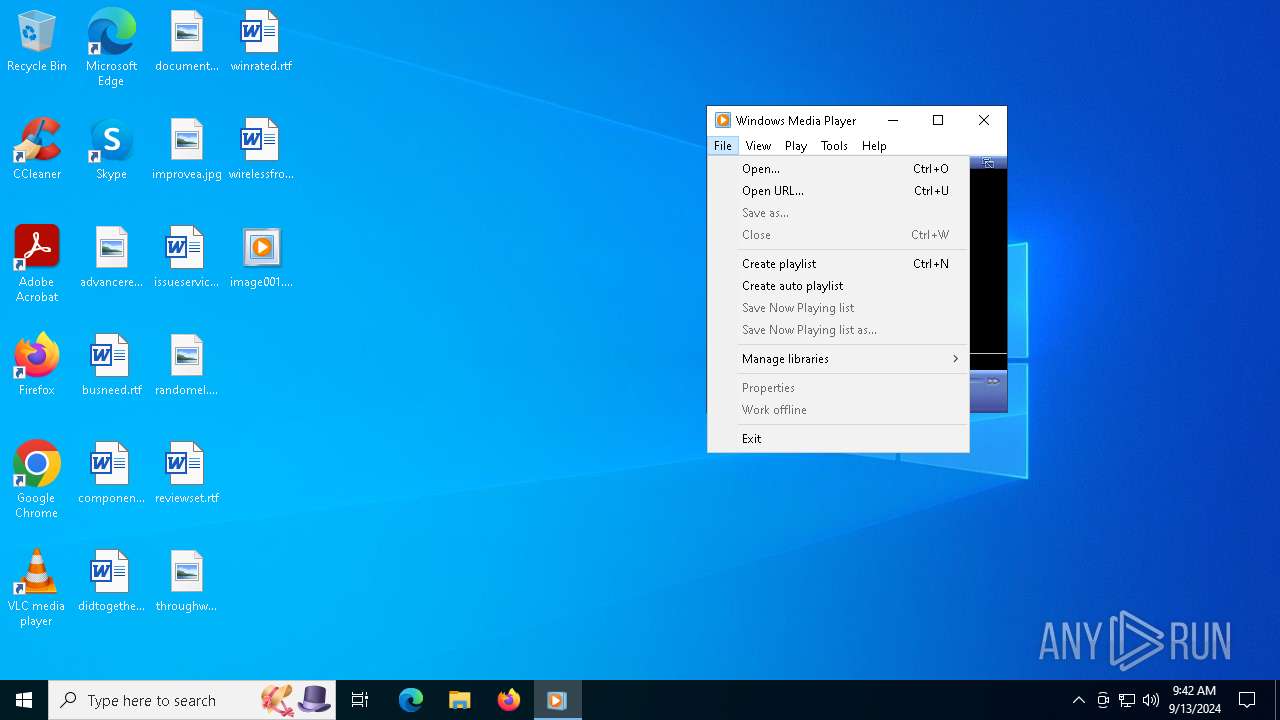The image size is (1280, 720).
Task: Choose Exit from the File menu
Action: click(x=838, y=439)
